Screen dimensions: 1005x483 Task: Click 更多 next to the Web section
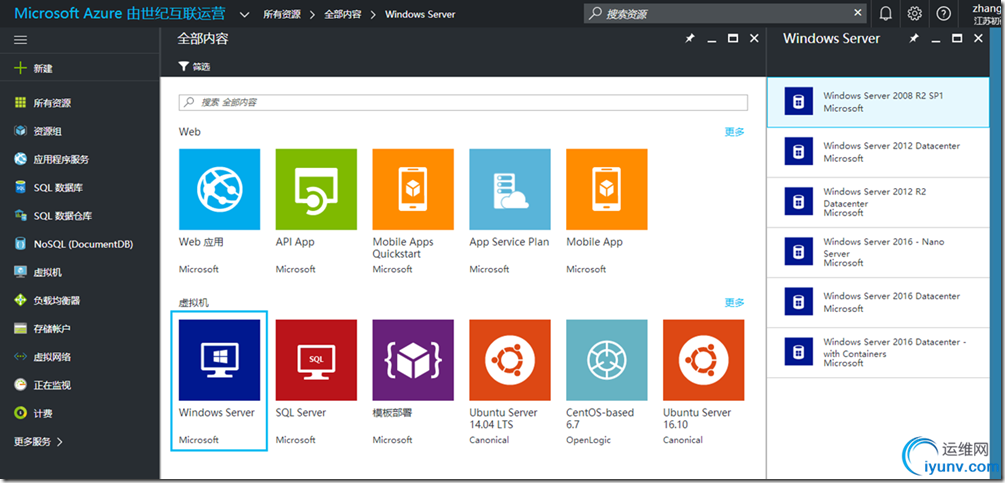click(735, 132)
